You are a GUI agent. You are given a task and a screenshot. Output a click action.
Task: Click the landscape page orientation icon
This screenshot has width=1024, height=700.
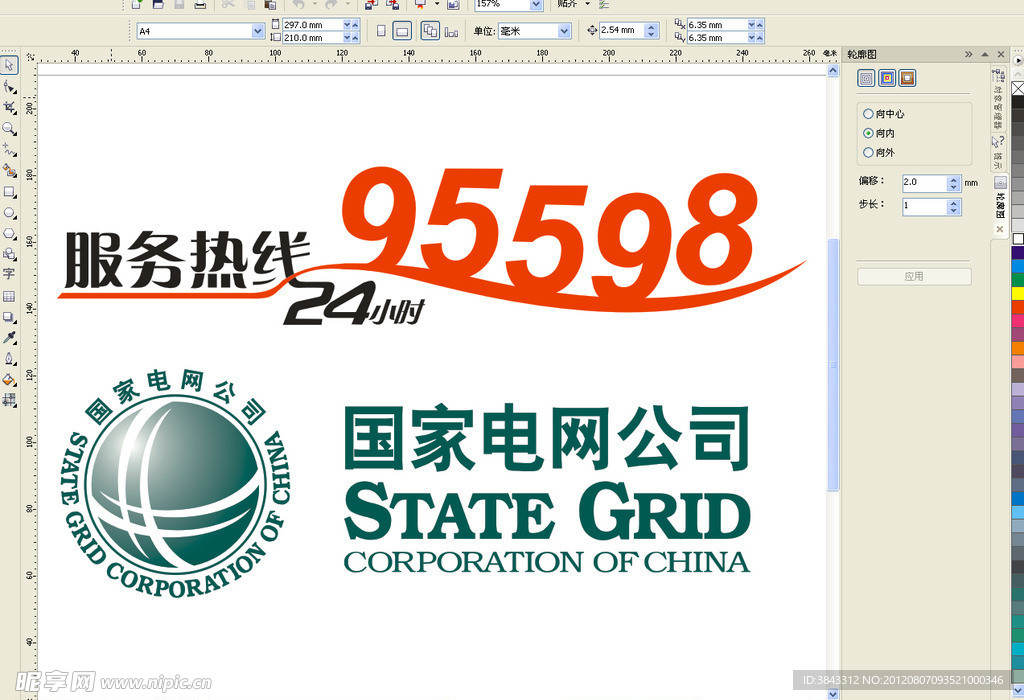pyautogui.click(x=401, y=31)
